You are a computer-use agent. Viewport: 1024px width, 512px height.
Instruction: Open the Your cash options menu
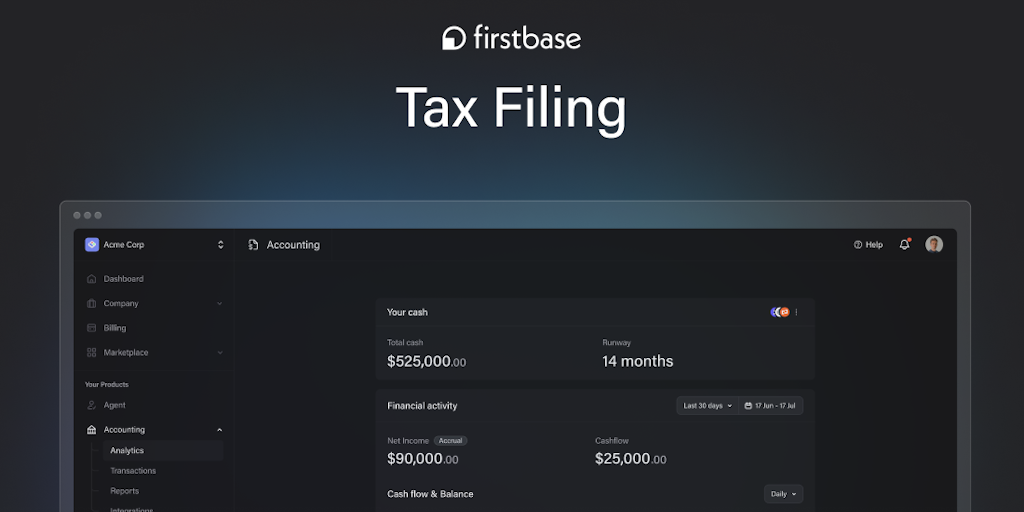(797, 312)
